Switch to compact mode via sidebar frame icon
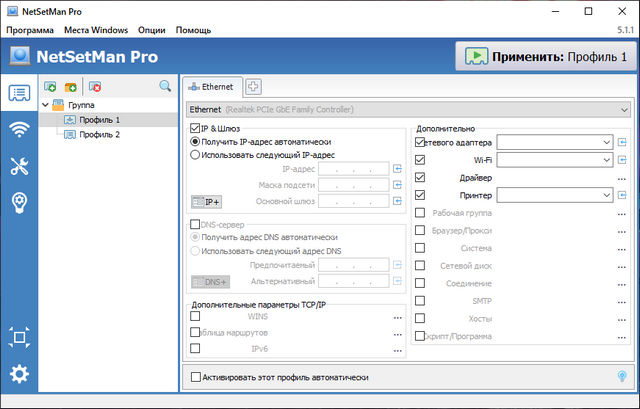The width and height of the screenshot is (640, 409). 19,337
